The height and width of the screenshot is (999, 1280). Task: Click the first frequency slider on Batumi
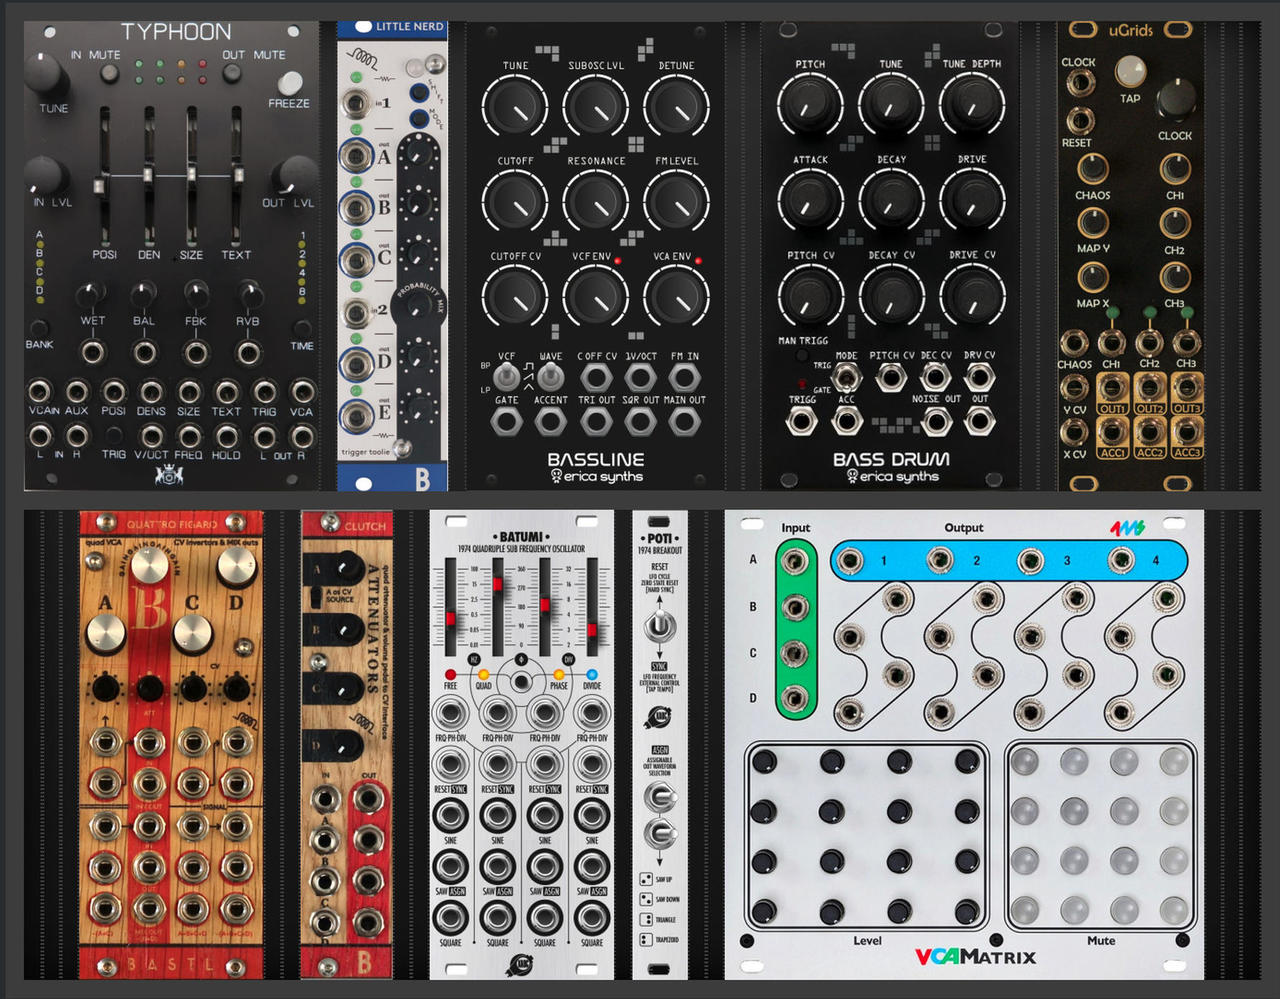click(x=451, y=618)
